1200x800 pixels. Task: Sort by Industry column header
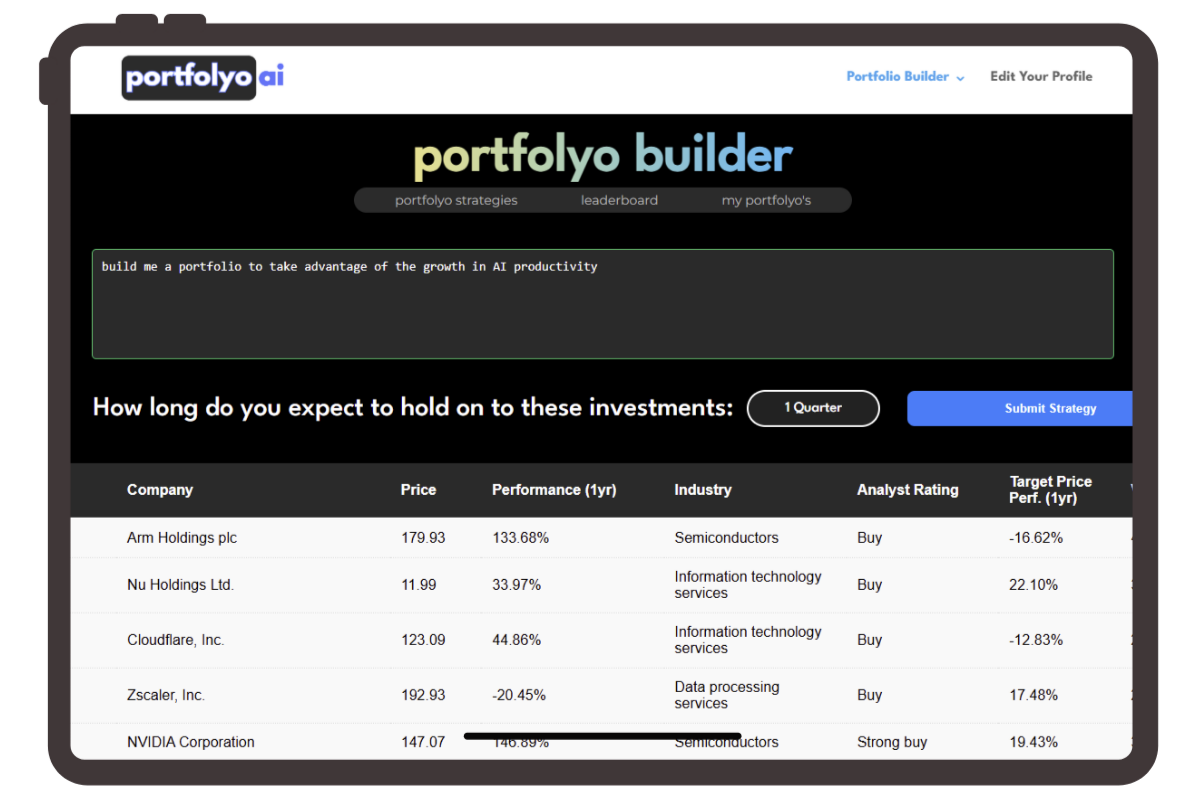click(703, 490)
